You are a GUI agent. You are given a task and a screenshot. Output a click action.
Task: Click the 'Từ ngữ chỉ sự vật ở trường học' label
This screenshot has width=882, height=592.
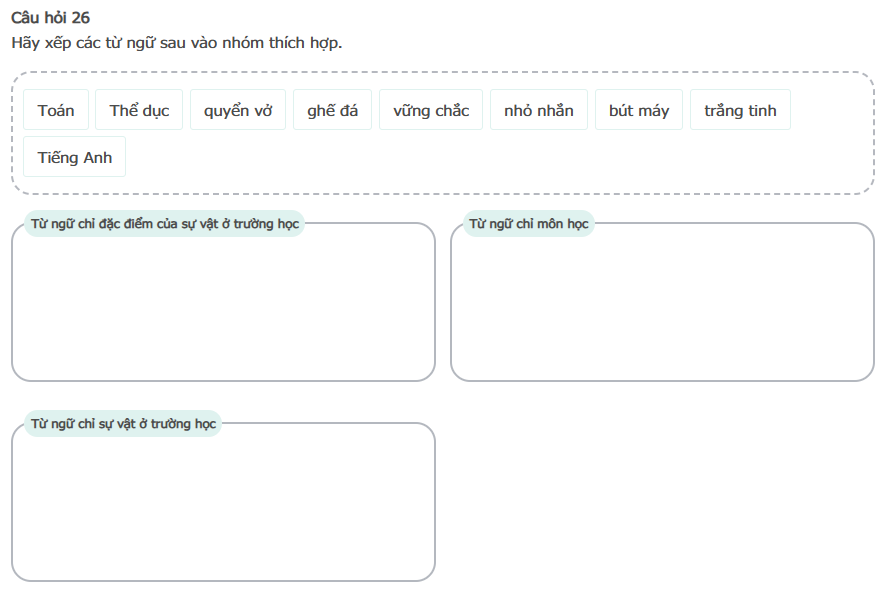[123, 423]
